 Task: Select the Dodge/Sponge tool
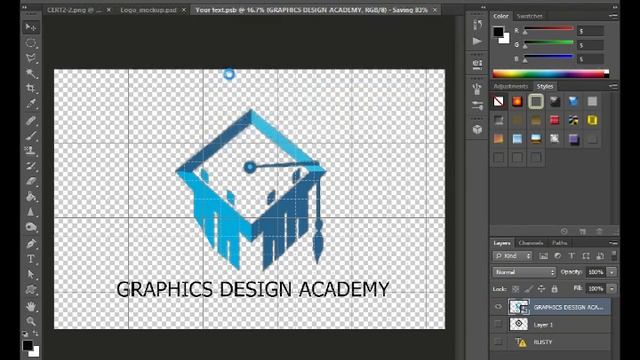point(31,227)
